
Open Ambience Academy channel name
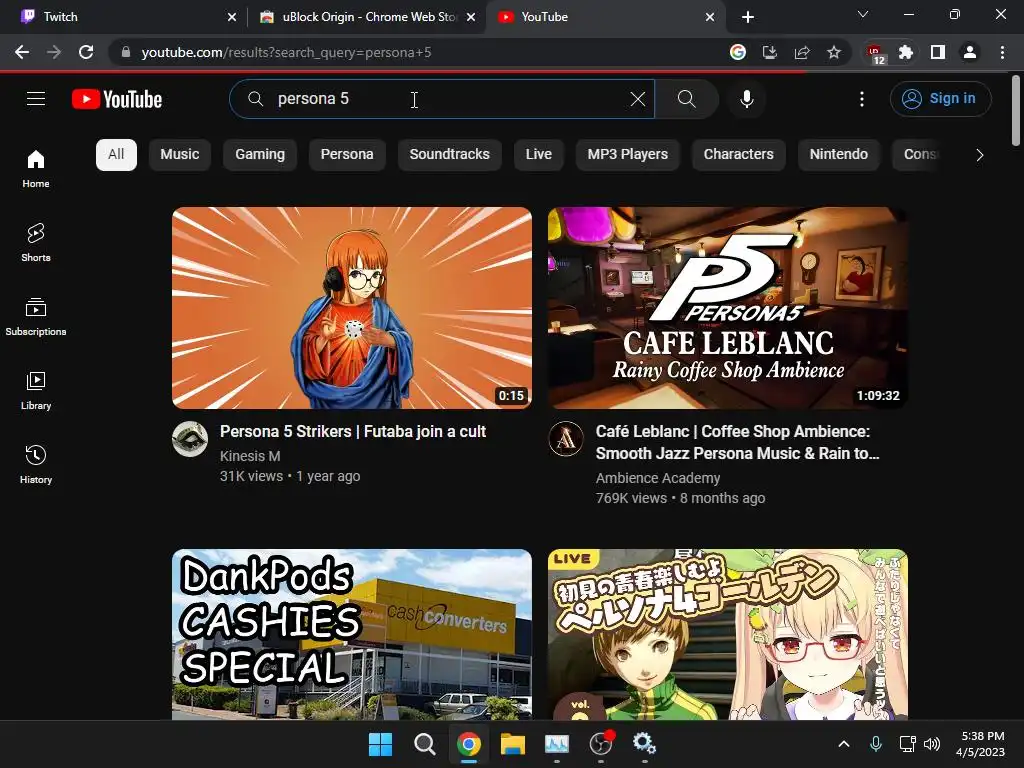(x=658, y=478)
